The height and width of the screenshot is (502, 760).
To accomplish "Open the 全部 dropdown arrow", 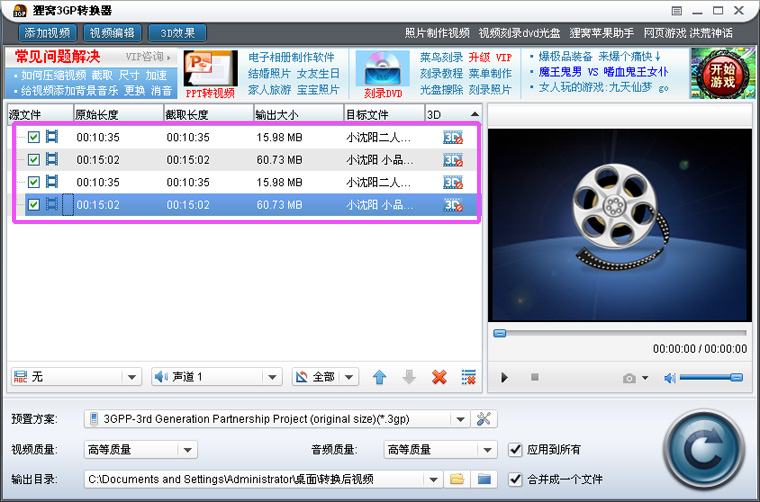I will (x=349, y=376).
